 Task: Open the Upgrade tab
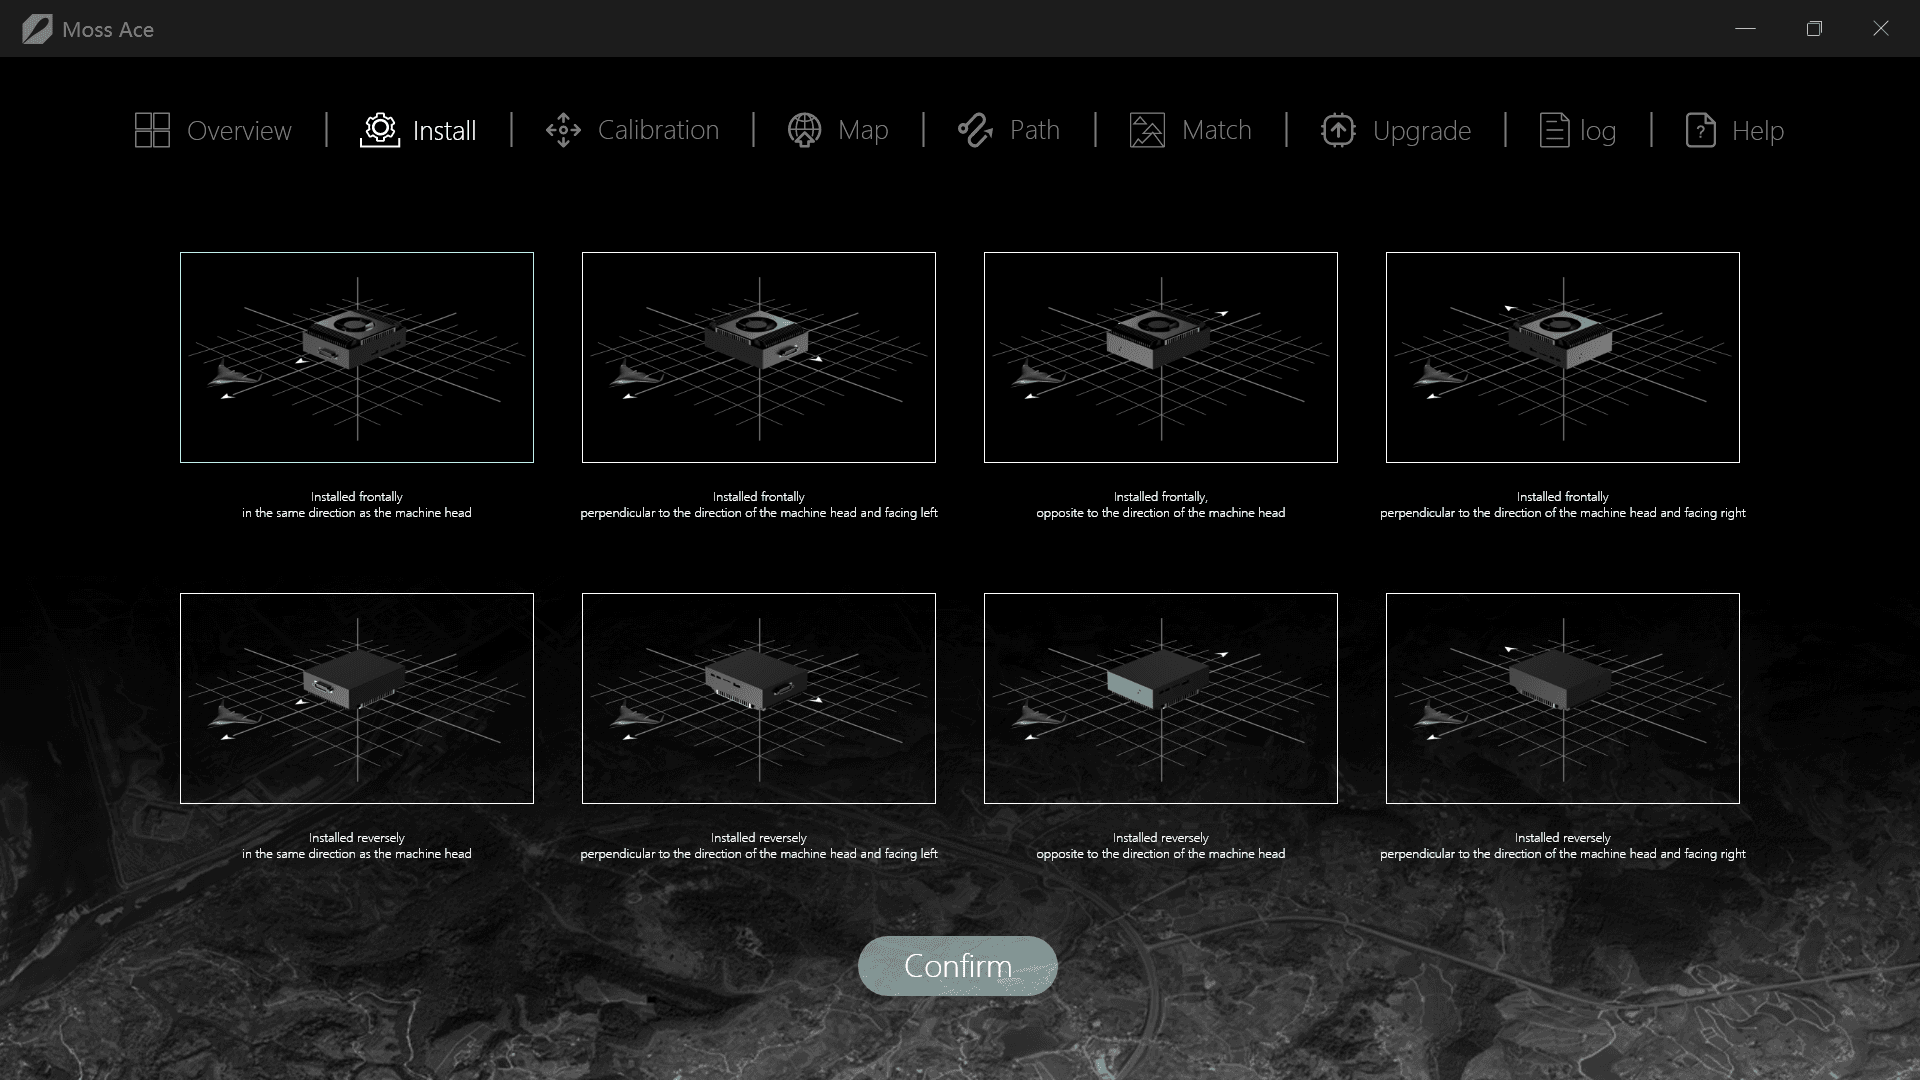point(1421,131)
